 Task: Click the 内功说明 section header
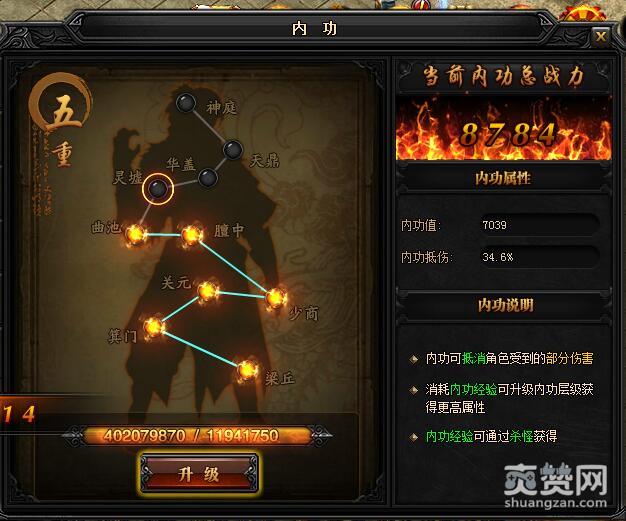tap(505, 305)
